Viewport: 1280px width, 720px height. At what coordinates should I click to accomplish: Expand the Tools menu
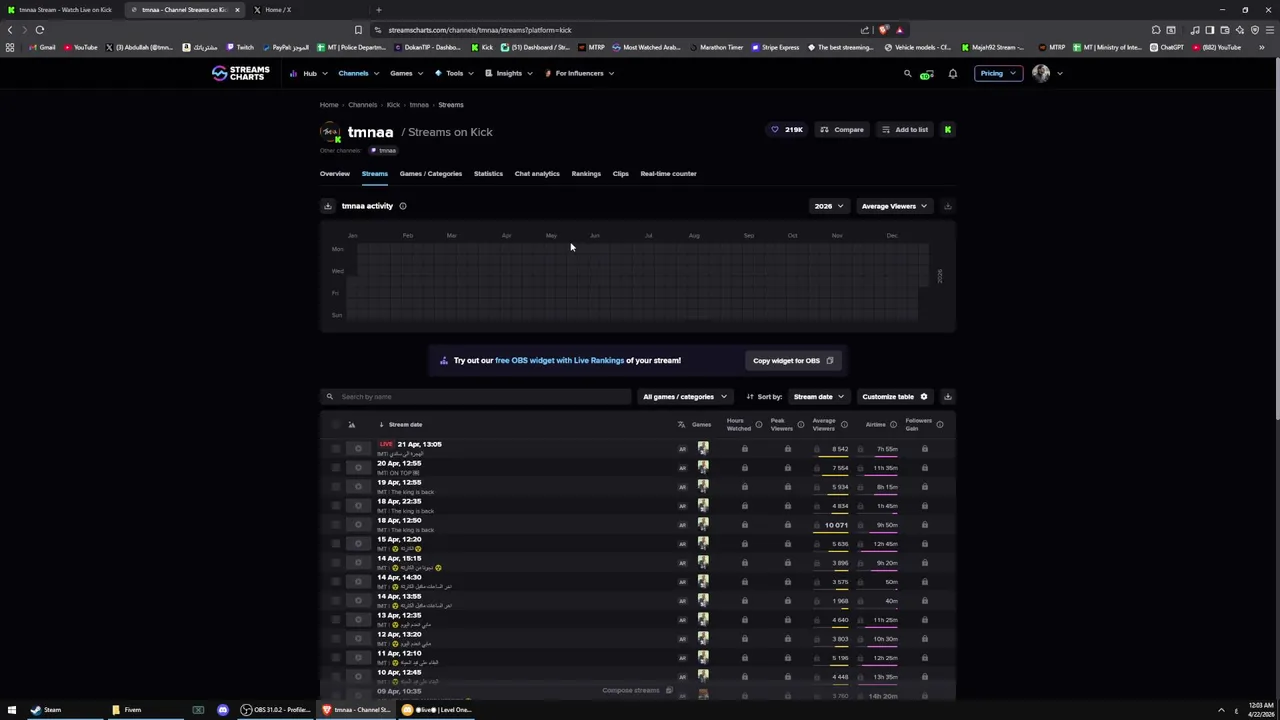(454, 73)
